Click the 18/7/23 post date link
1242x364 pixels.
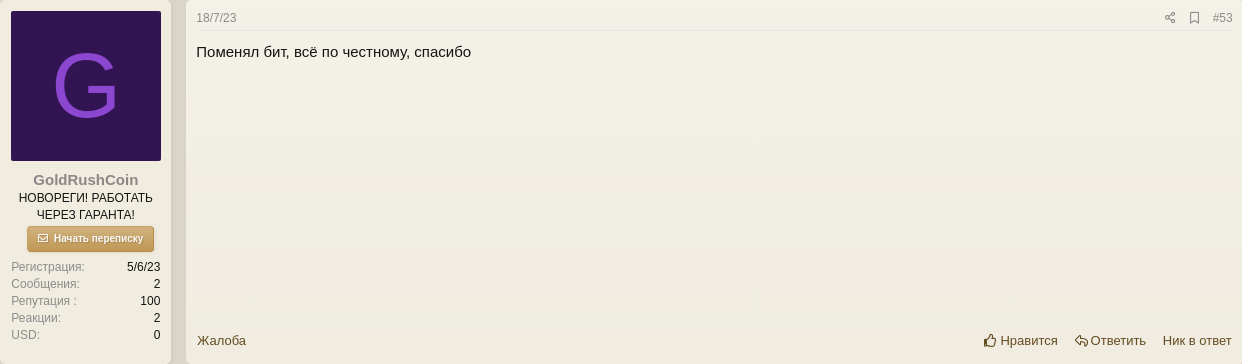[216, 18]
